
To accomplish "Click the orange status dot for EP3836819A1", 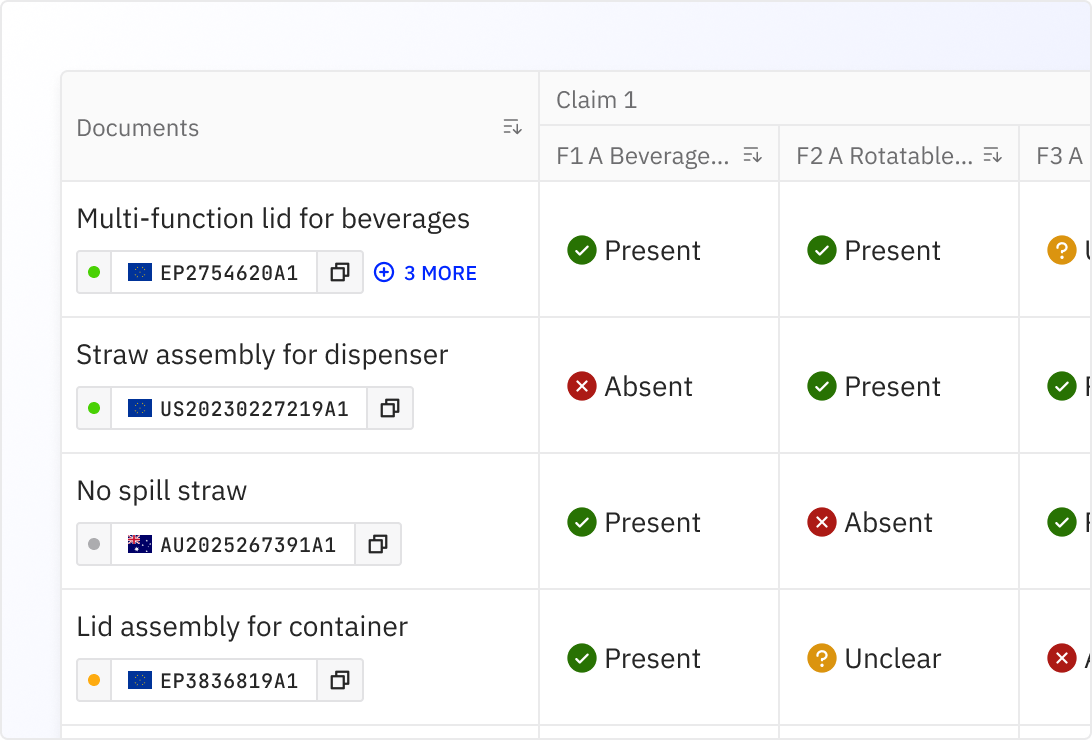I will [x=94, y=680].
